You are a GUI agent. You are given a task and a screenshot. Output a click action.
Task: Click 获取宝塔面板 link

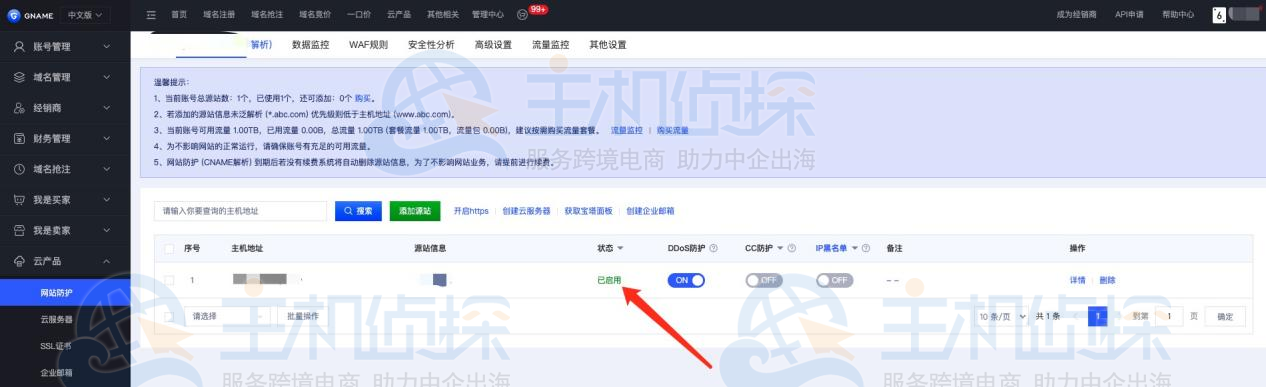click(588, 211)
